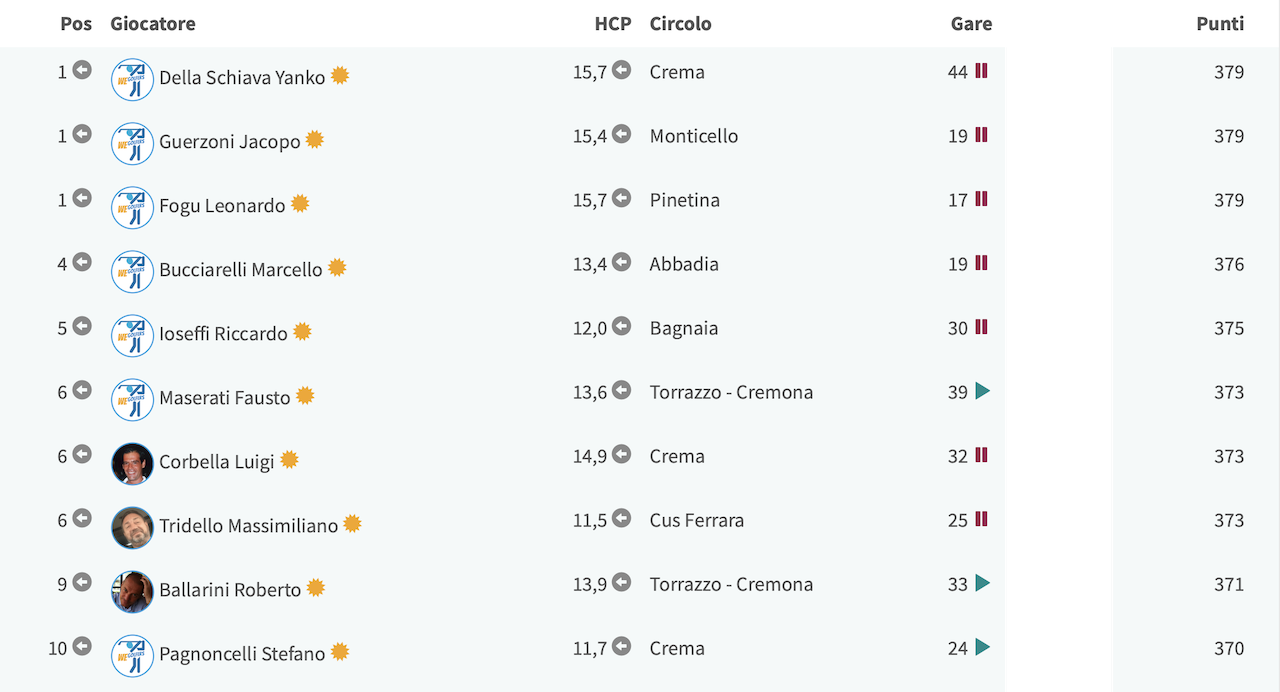Open Bucciarelli Marcello's player page
1280x692 pixels.
click(x=241, y=270)
